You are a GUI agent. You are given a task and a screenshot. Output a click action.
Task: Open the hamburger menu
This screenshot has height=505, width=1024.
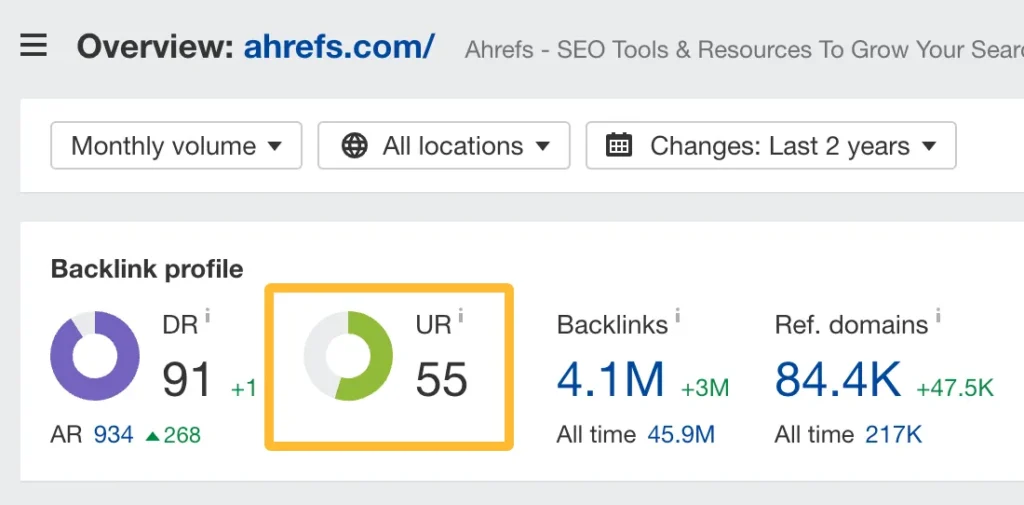click(x=34, y=46)
